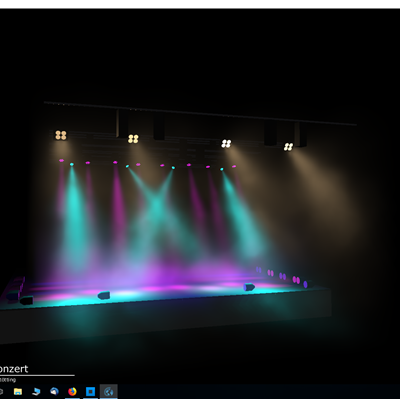
Task: Open the blue computer icon beside File Explorer
Action: tap(36, 391)
